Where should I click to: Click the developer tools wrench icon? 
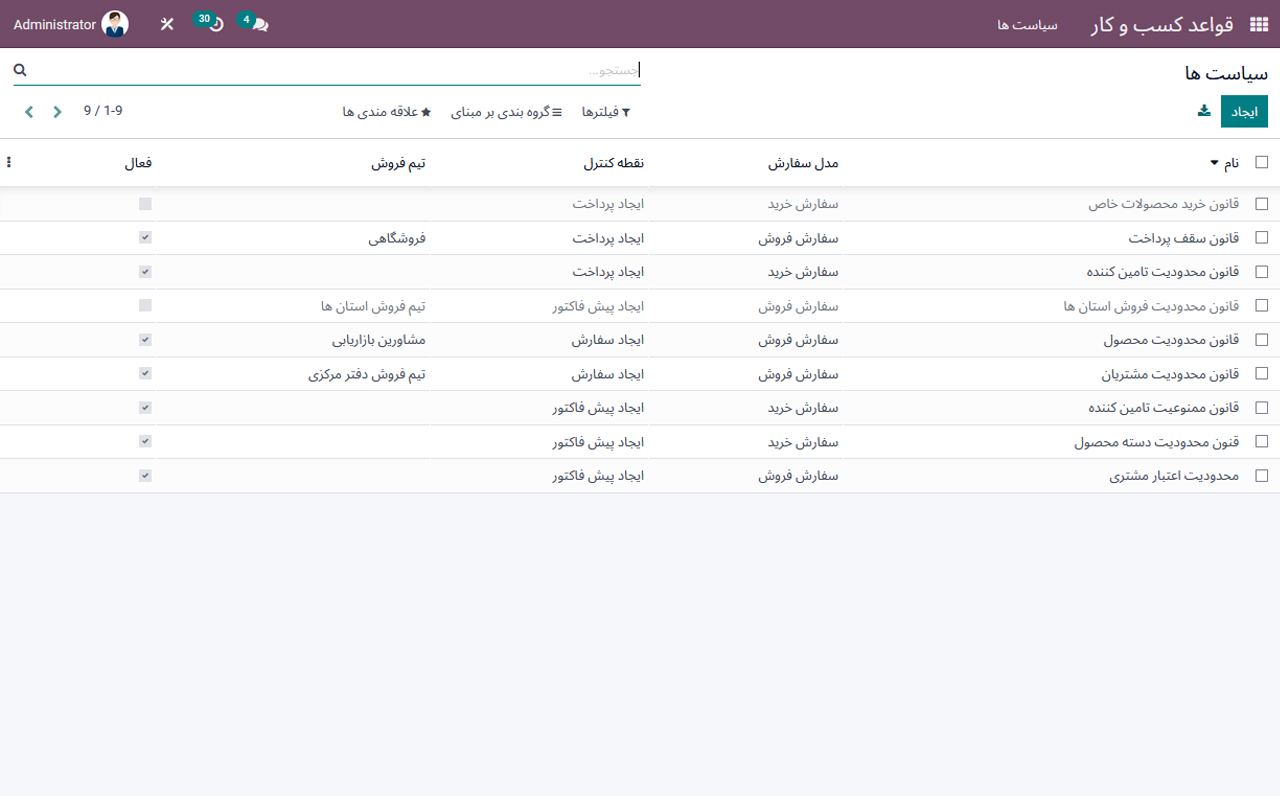(166, 24)
